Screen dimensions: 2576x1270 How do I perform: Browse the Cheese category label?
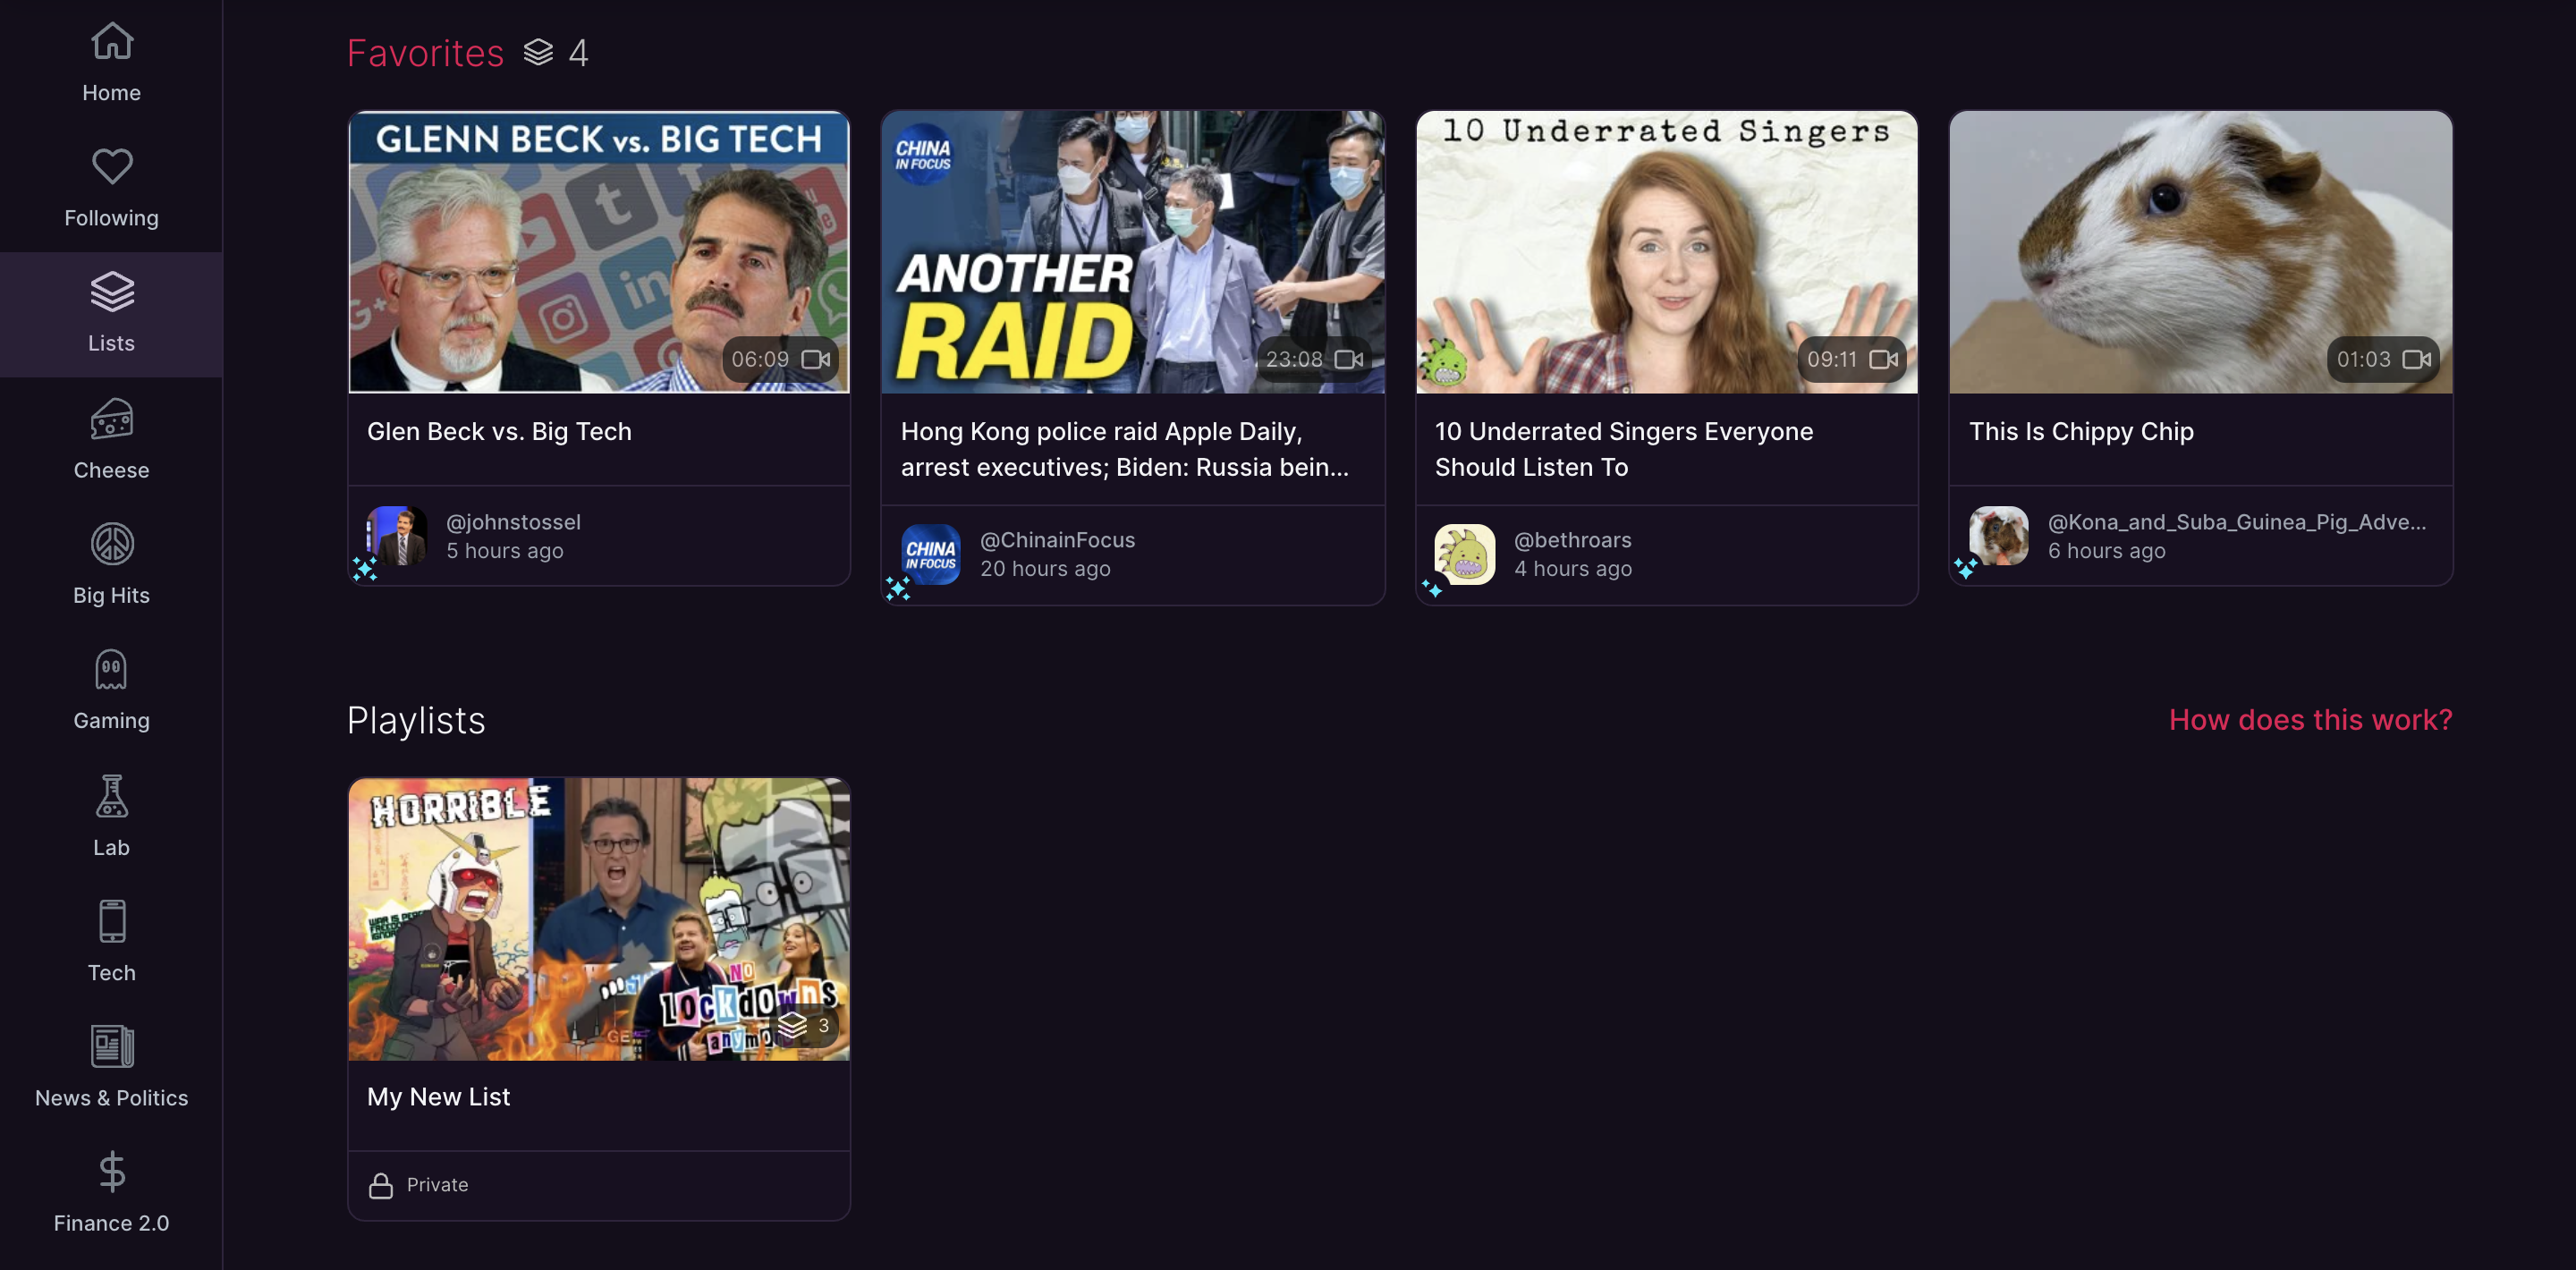(x=111, y=470)
